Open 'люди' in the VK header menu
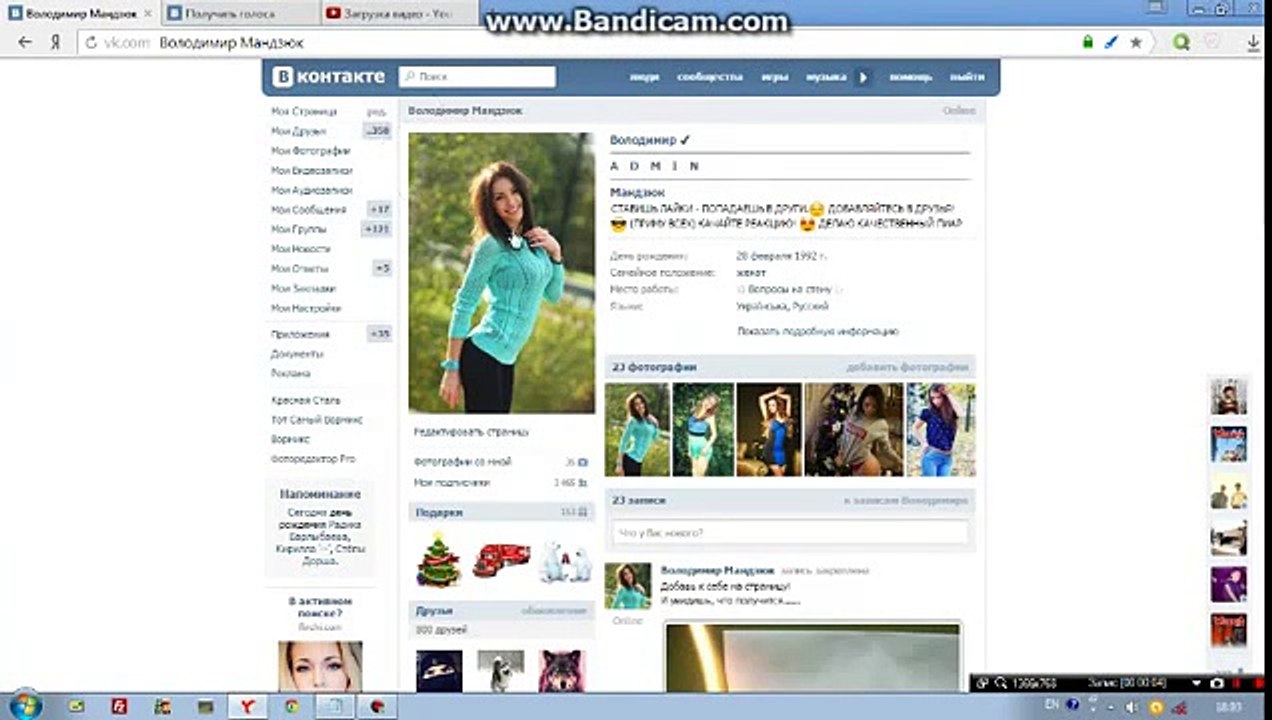The image size is (1272, 720). [x=644, y=76]
